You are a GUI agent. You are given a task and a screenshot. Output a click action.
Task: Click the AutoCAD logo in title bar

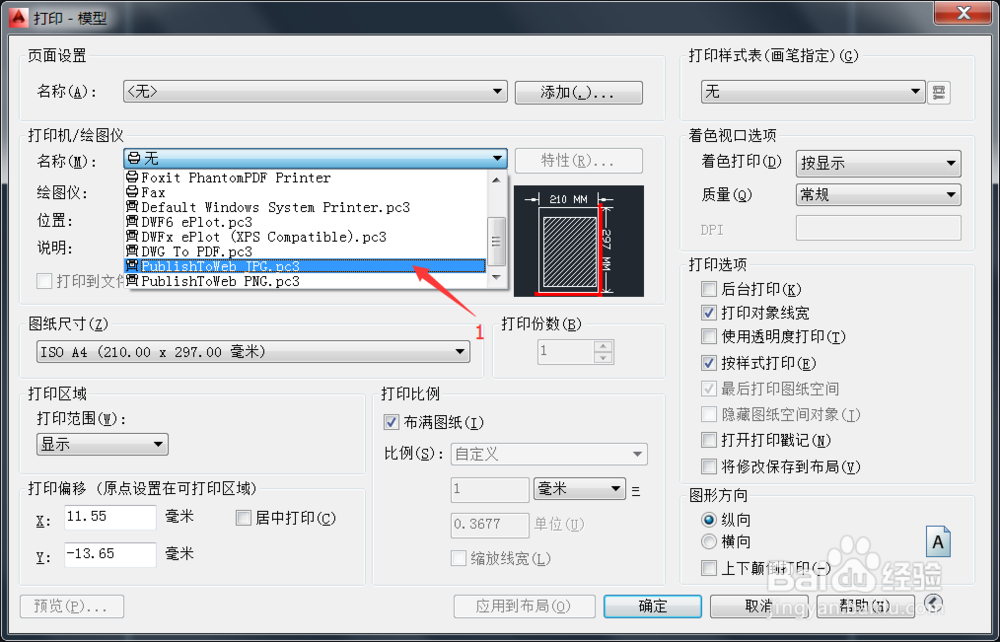point(18,17)
